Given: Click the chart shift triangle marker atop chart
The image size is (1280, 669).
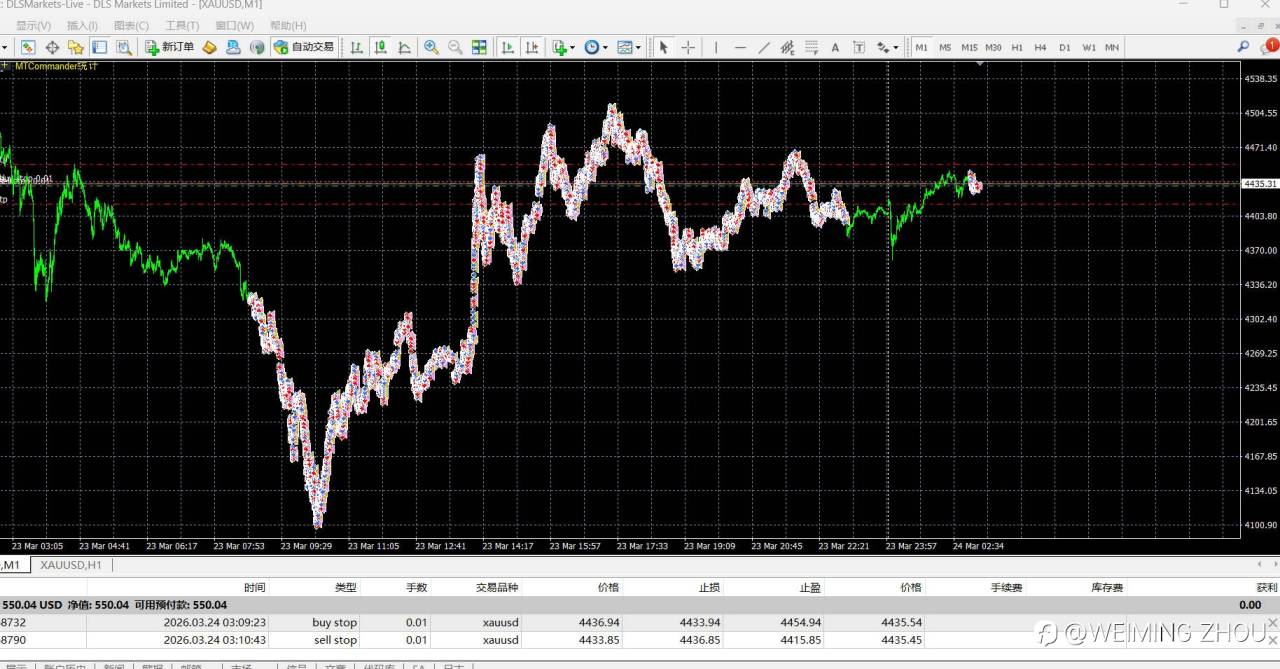Looking at the screenshot, I should click(x=981, y=64).
